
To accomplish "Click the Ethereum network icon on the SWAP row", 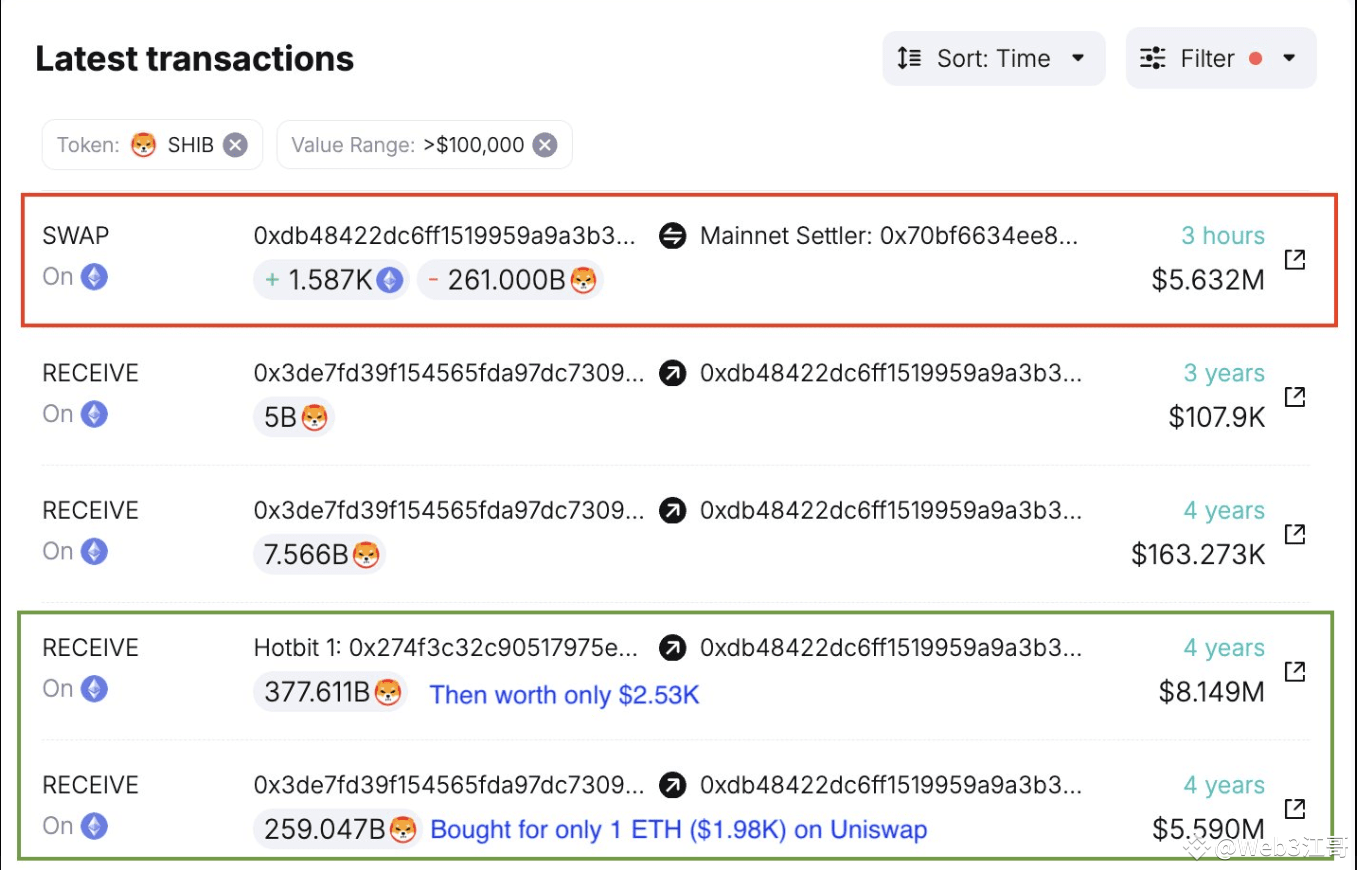I will pyautogui.click(x=93, y=277).
